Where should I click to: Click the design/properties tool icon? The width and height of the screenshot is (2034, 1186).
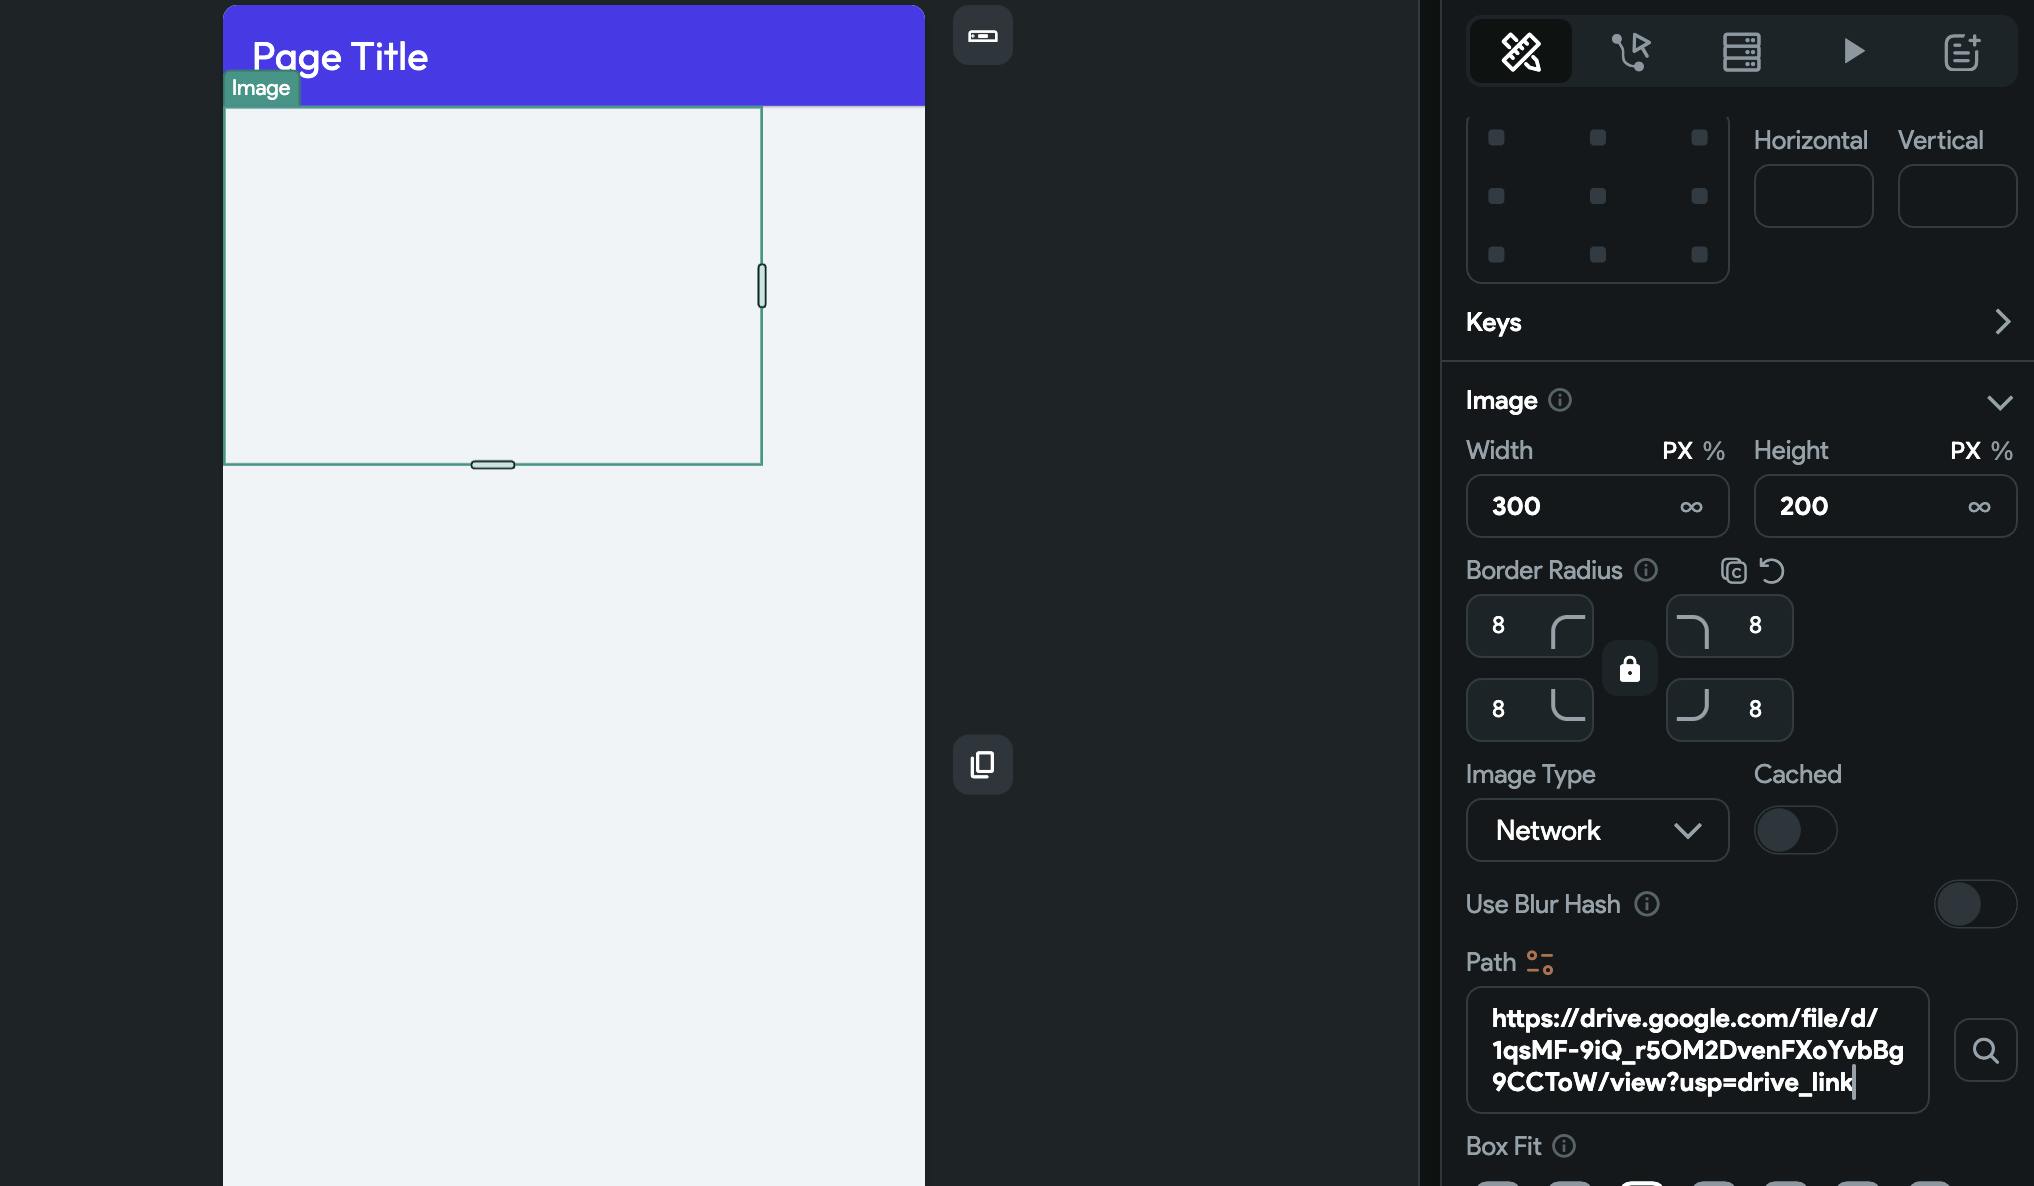coord(1520,49)
